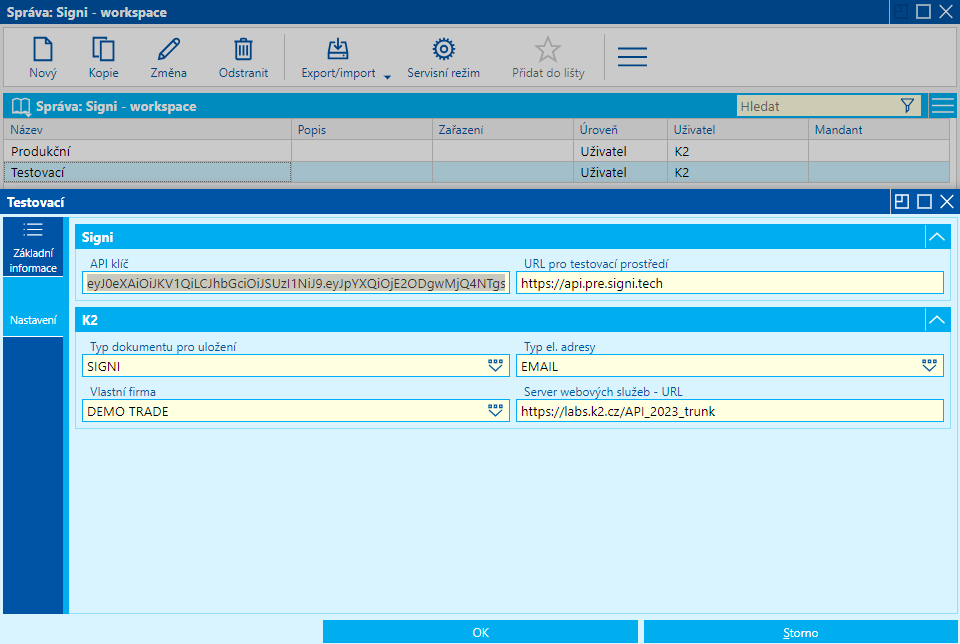Screen dimensions: 960x644
Task: Confirm with the OK button
Action: [x=481, y=632]
